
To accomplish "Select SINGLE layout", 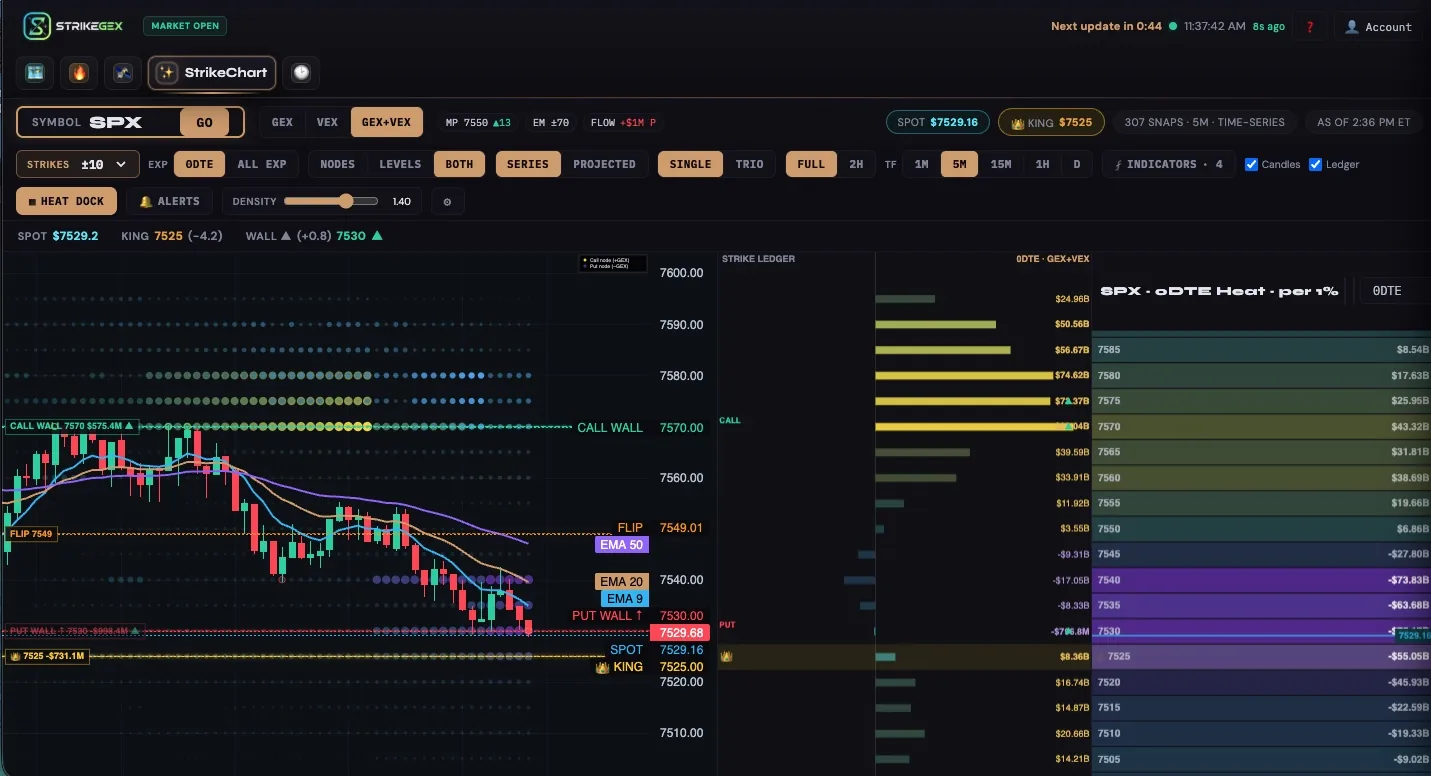I will [x=690, y=164].
